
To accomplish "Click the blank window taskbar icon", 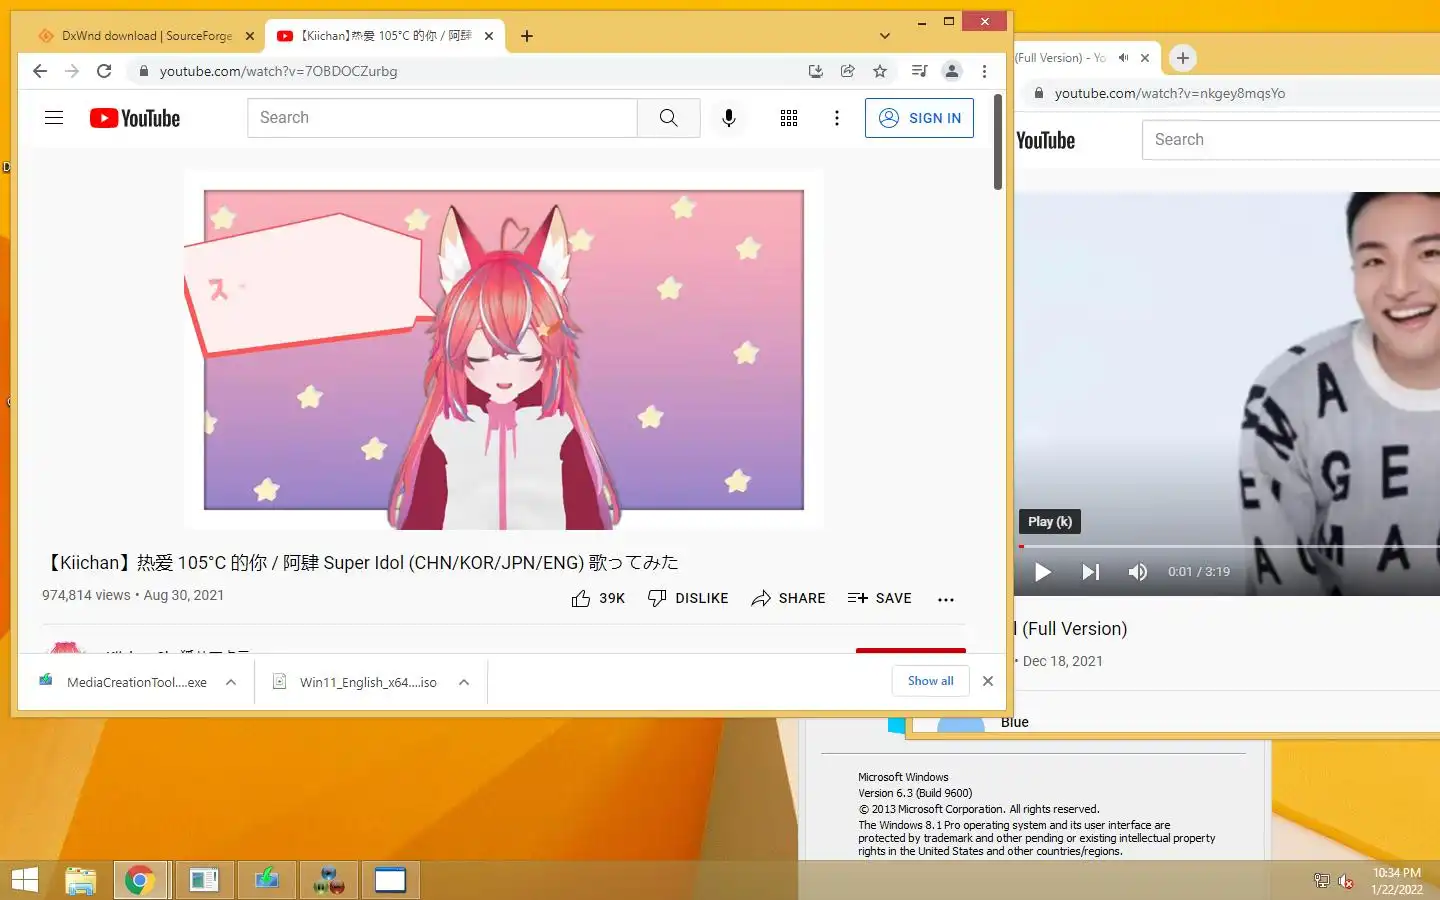I will pyautogui.click(x=390, y=880).
